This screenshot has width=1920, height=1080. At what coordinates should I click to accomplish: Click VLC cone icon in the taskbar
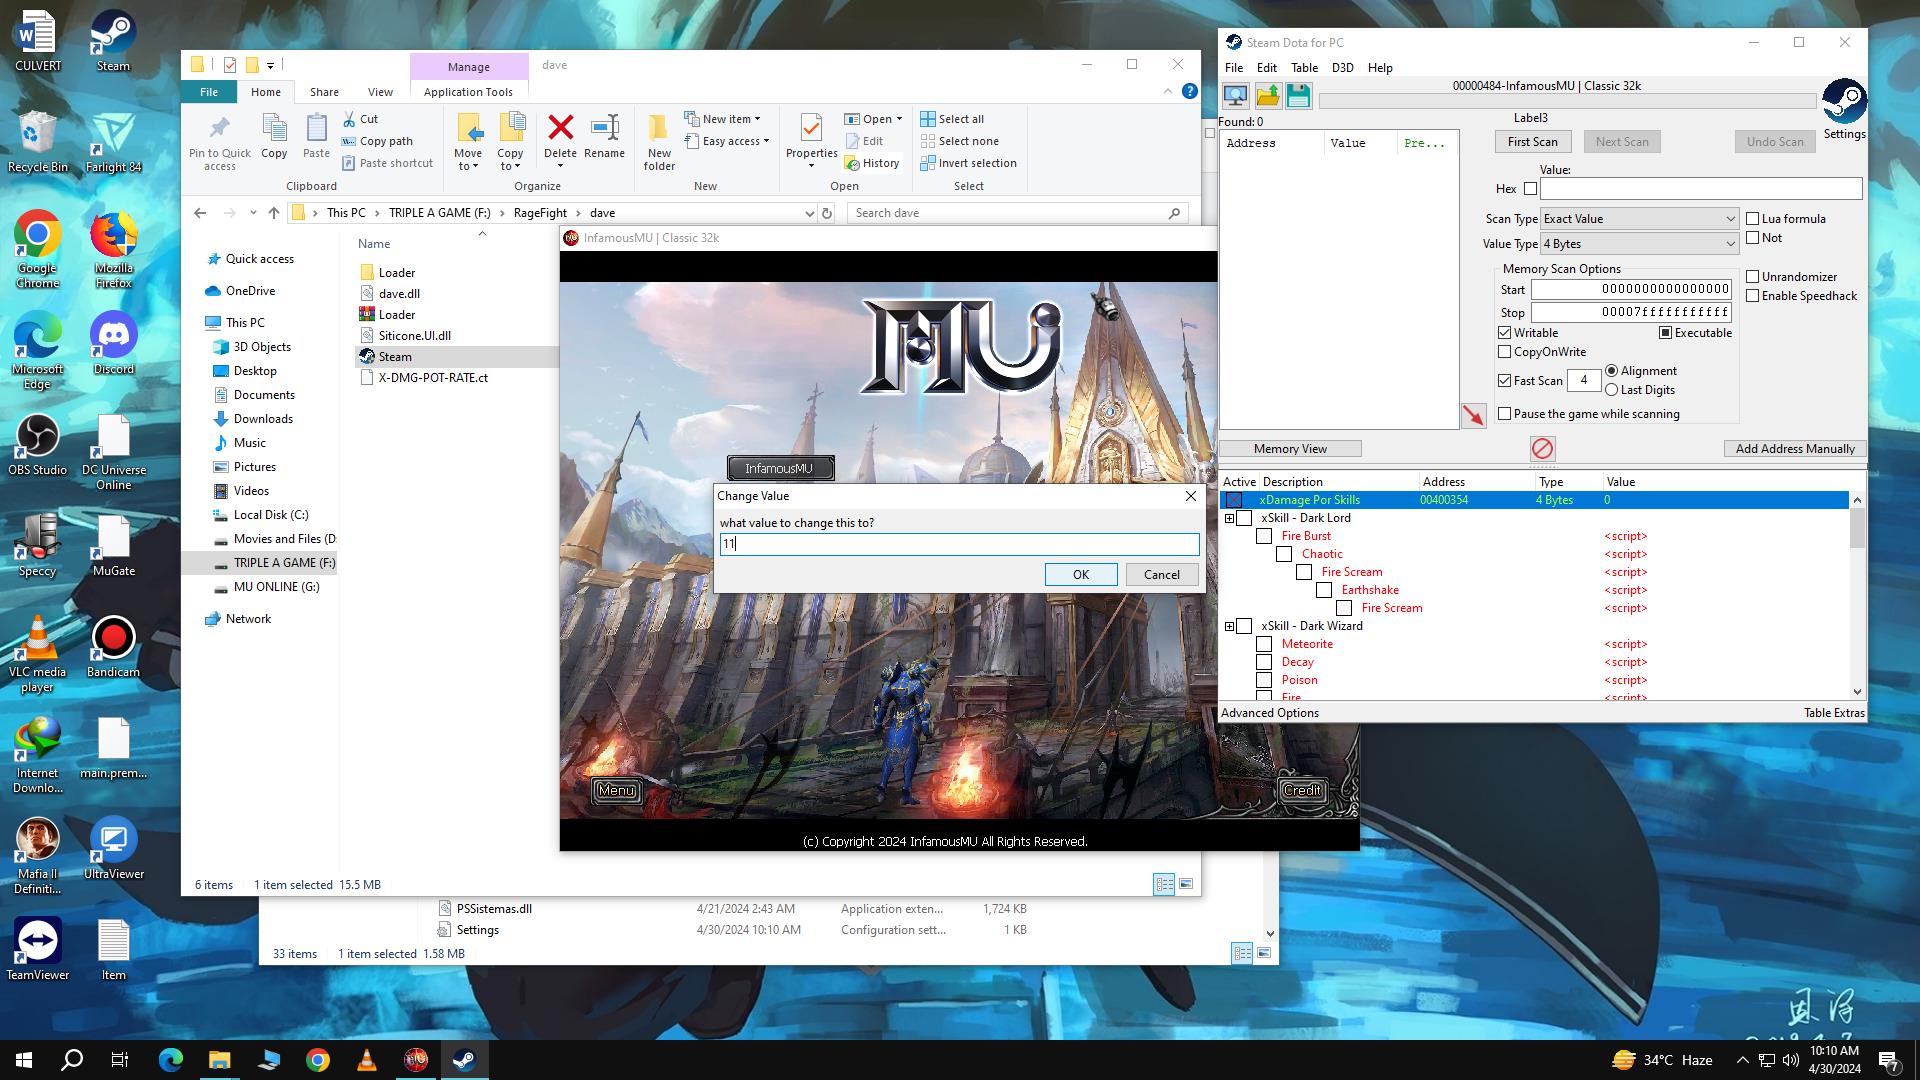pos(366,1060)
